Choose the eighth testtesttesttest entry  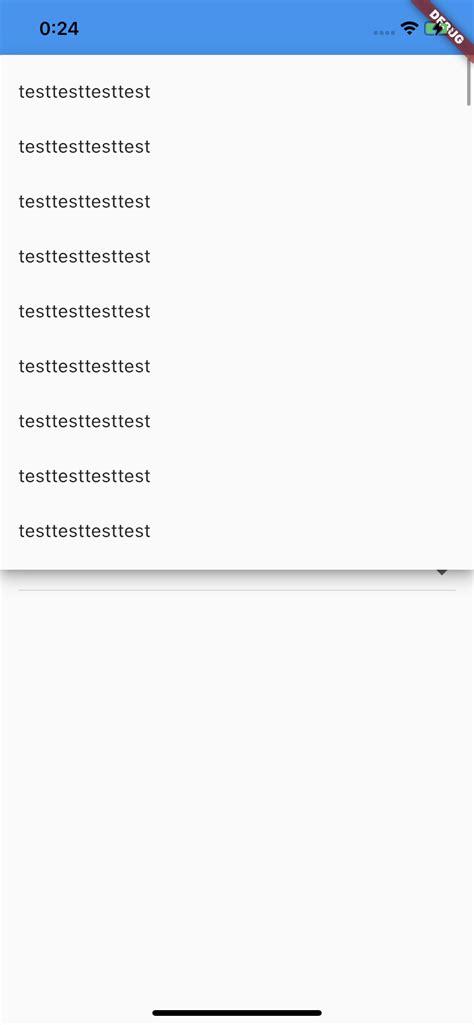[237, 476]
